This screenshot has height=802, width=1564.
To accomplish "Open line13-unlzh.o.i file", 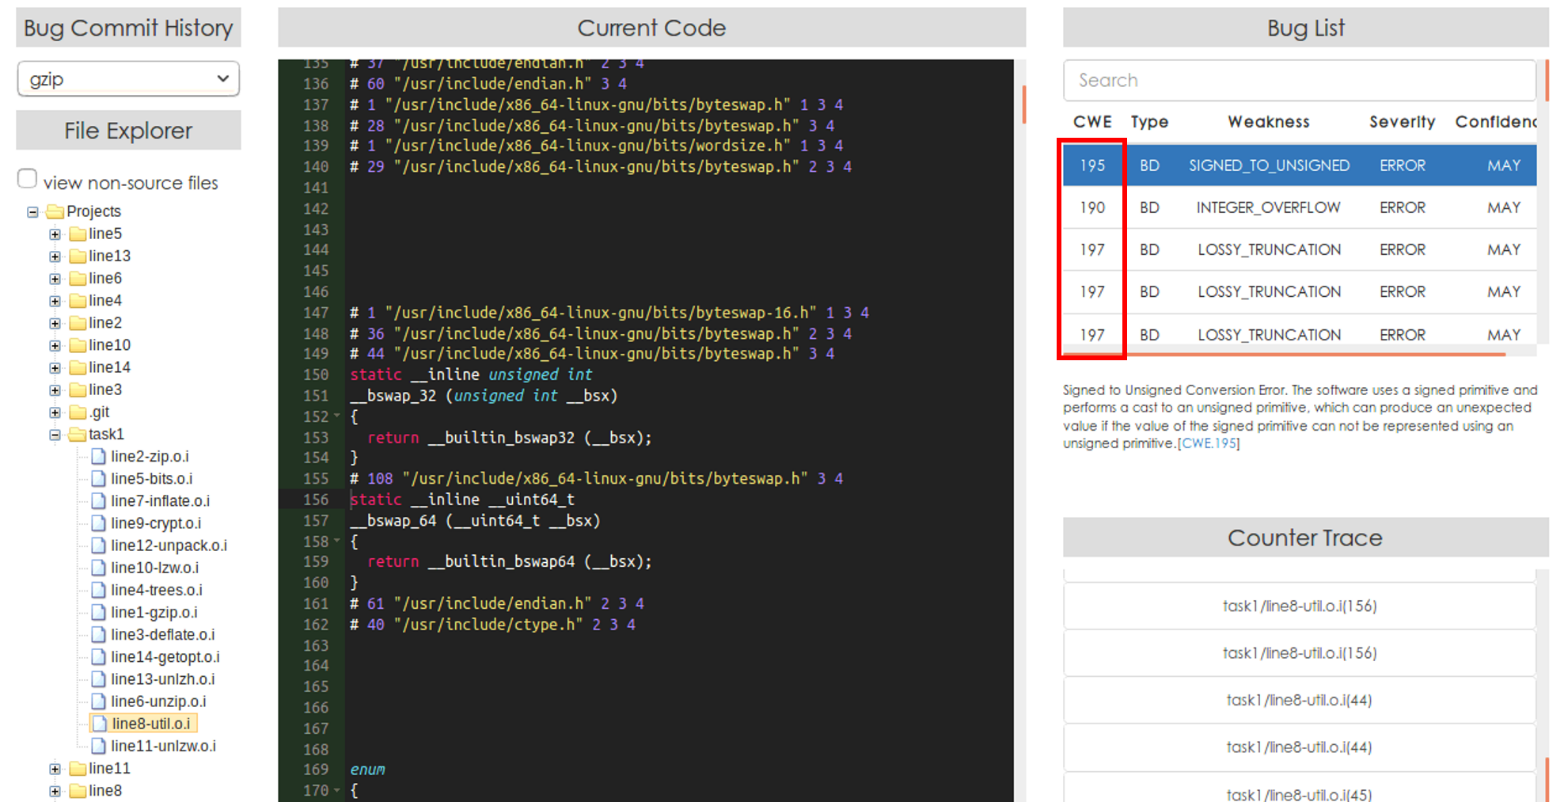I will [162, 679].
